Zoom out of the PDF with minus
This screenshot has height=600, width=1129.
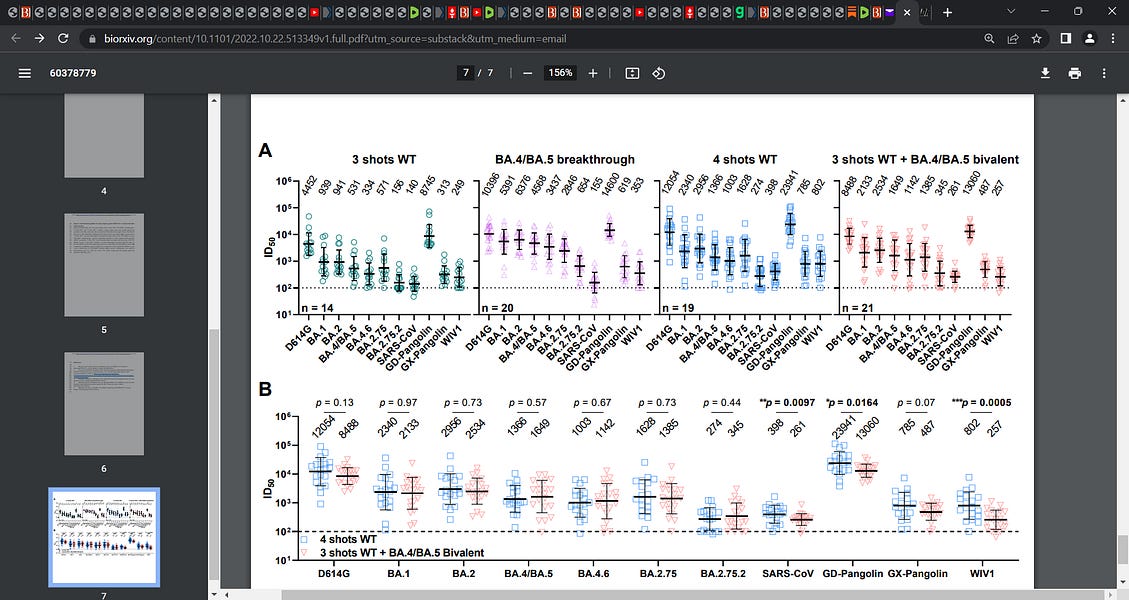coord(525,72)
